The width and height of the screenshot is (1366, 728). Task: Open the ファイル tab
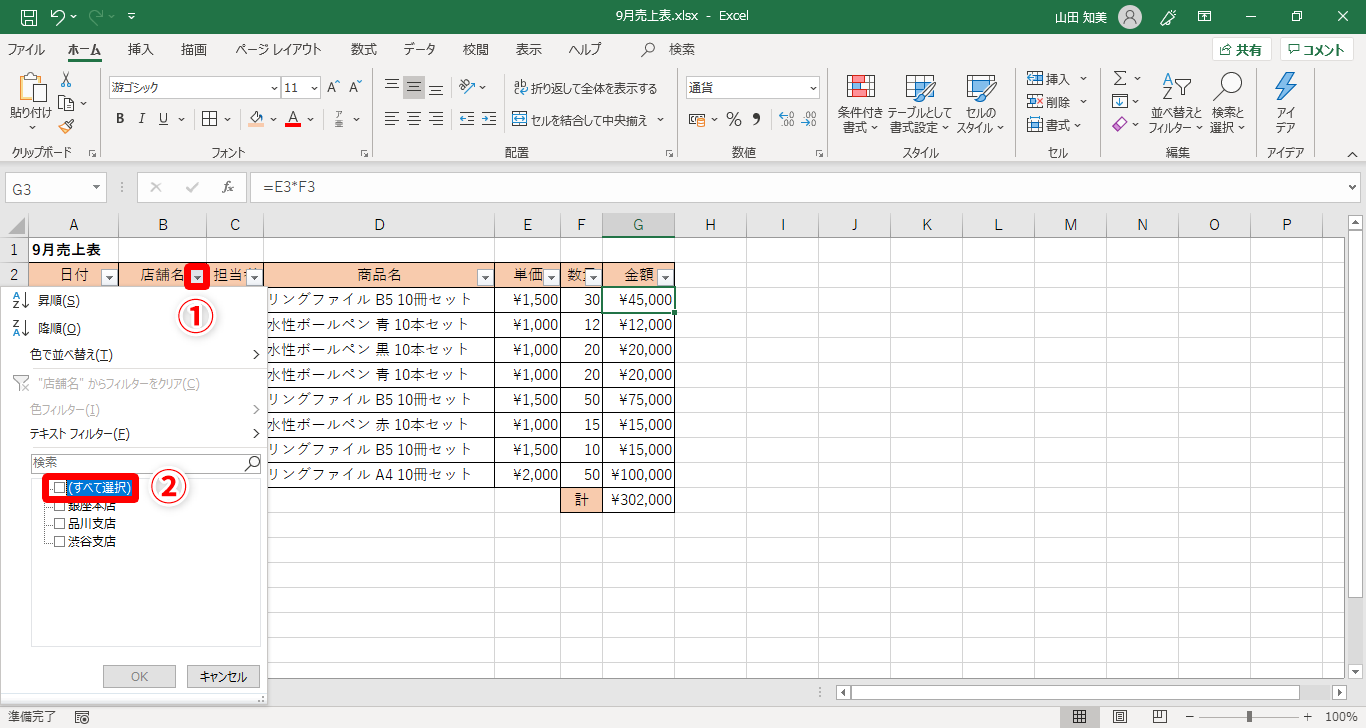(x=26, y=49)
